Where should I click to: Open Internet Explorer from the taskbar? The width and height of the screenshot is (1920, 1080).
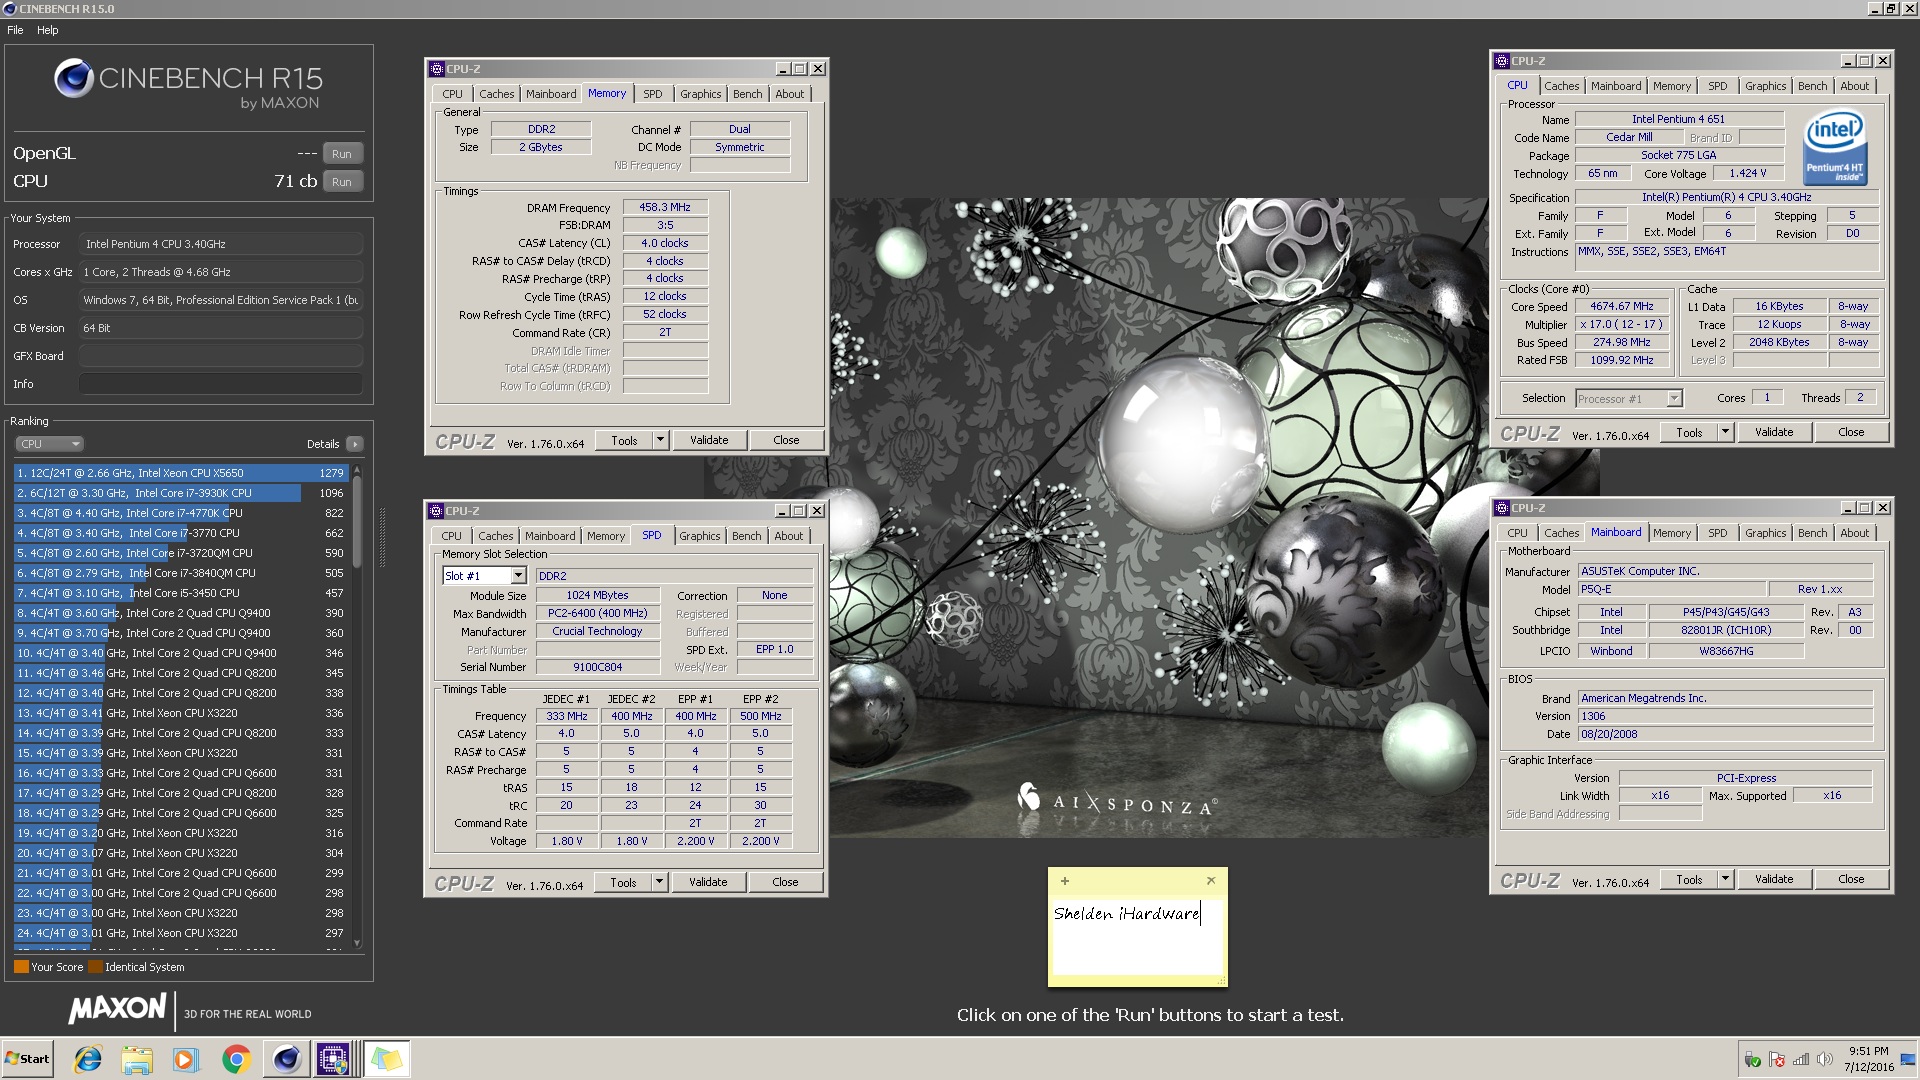click(88, 1059)
